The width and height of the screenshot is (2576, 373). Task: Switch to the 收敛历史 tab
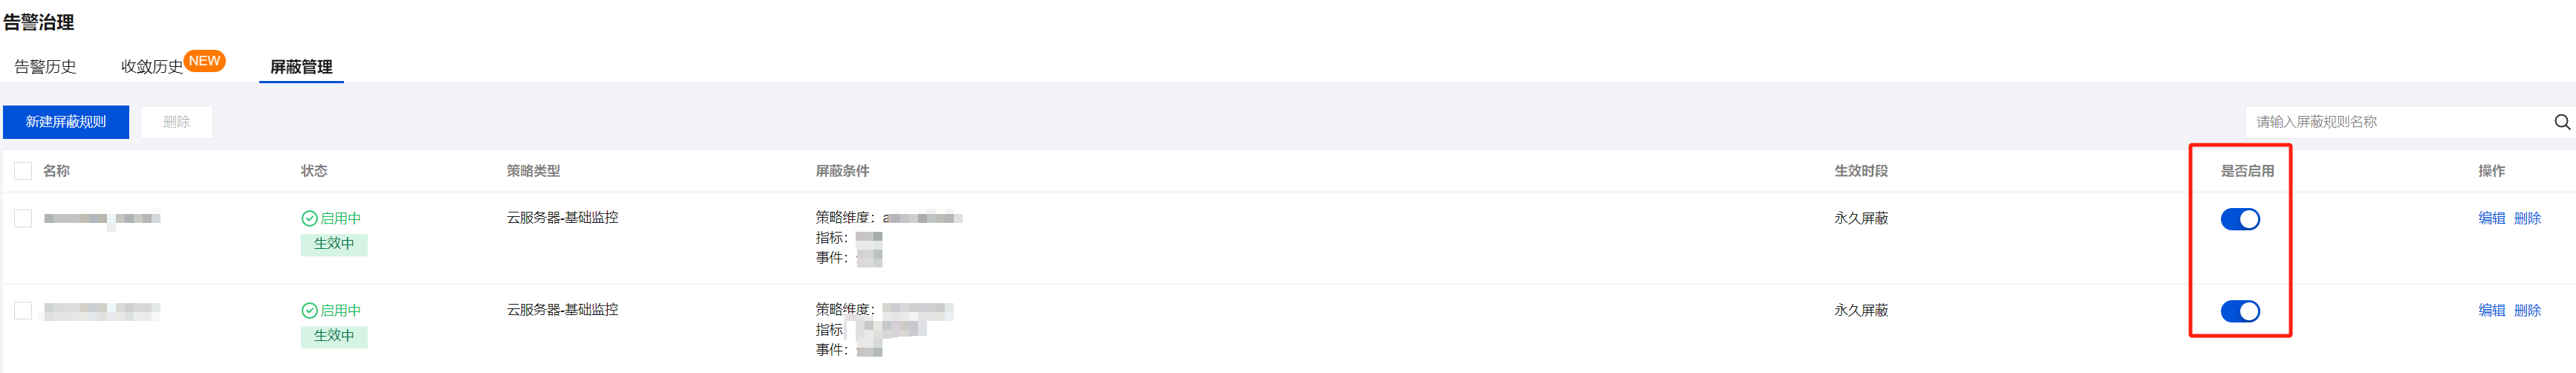tap(152, 67)
